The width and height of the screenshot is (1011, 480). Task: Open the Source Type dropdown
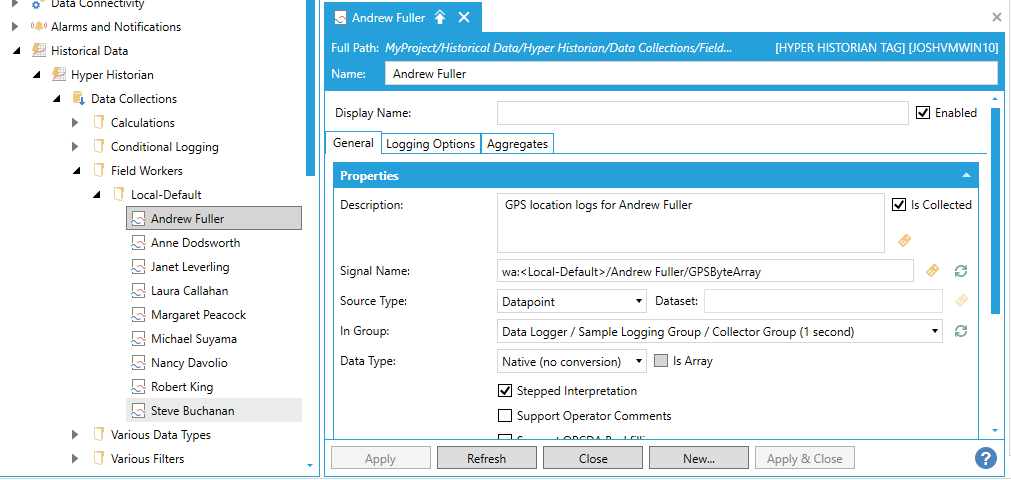click(572, 301)
